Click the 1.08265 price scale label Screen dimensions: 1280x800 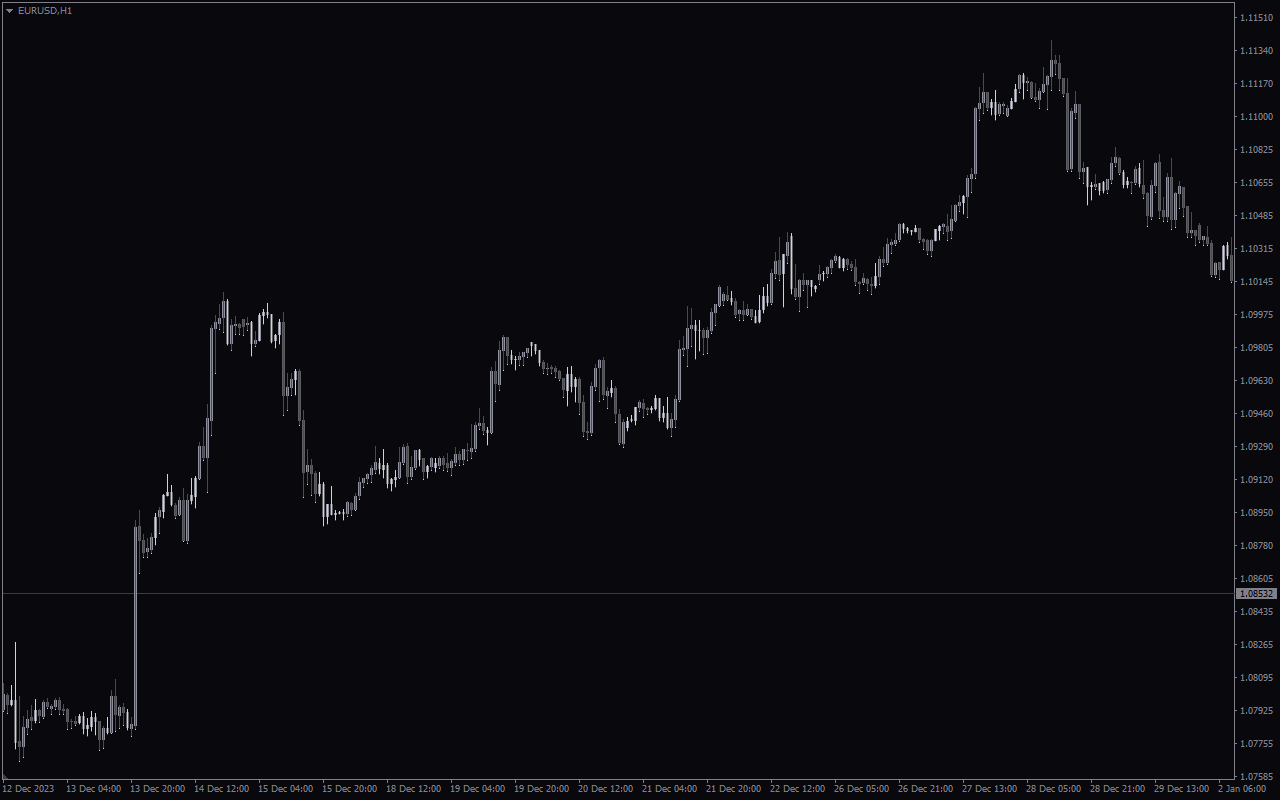pos(1257,644)
